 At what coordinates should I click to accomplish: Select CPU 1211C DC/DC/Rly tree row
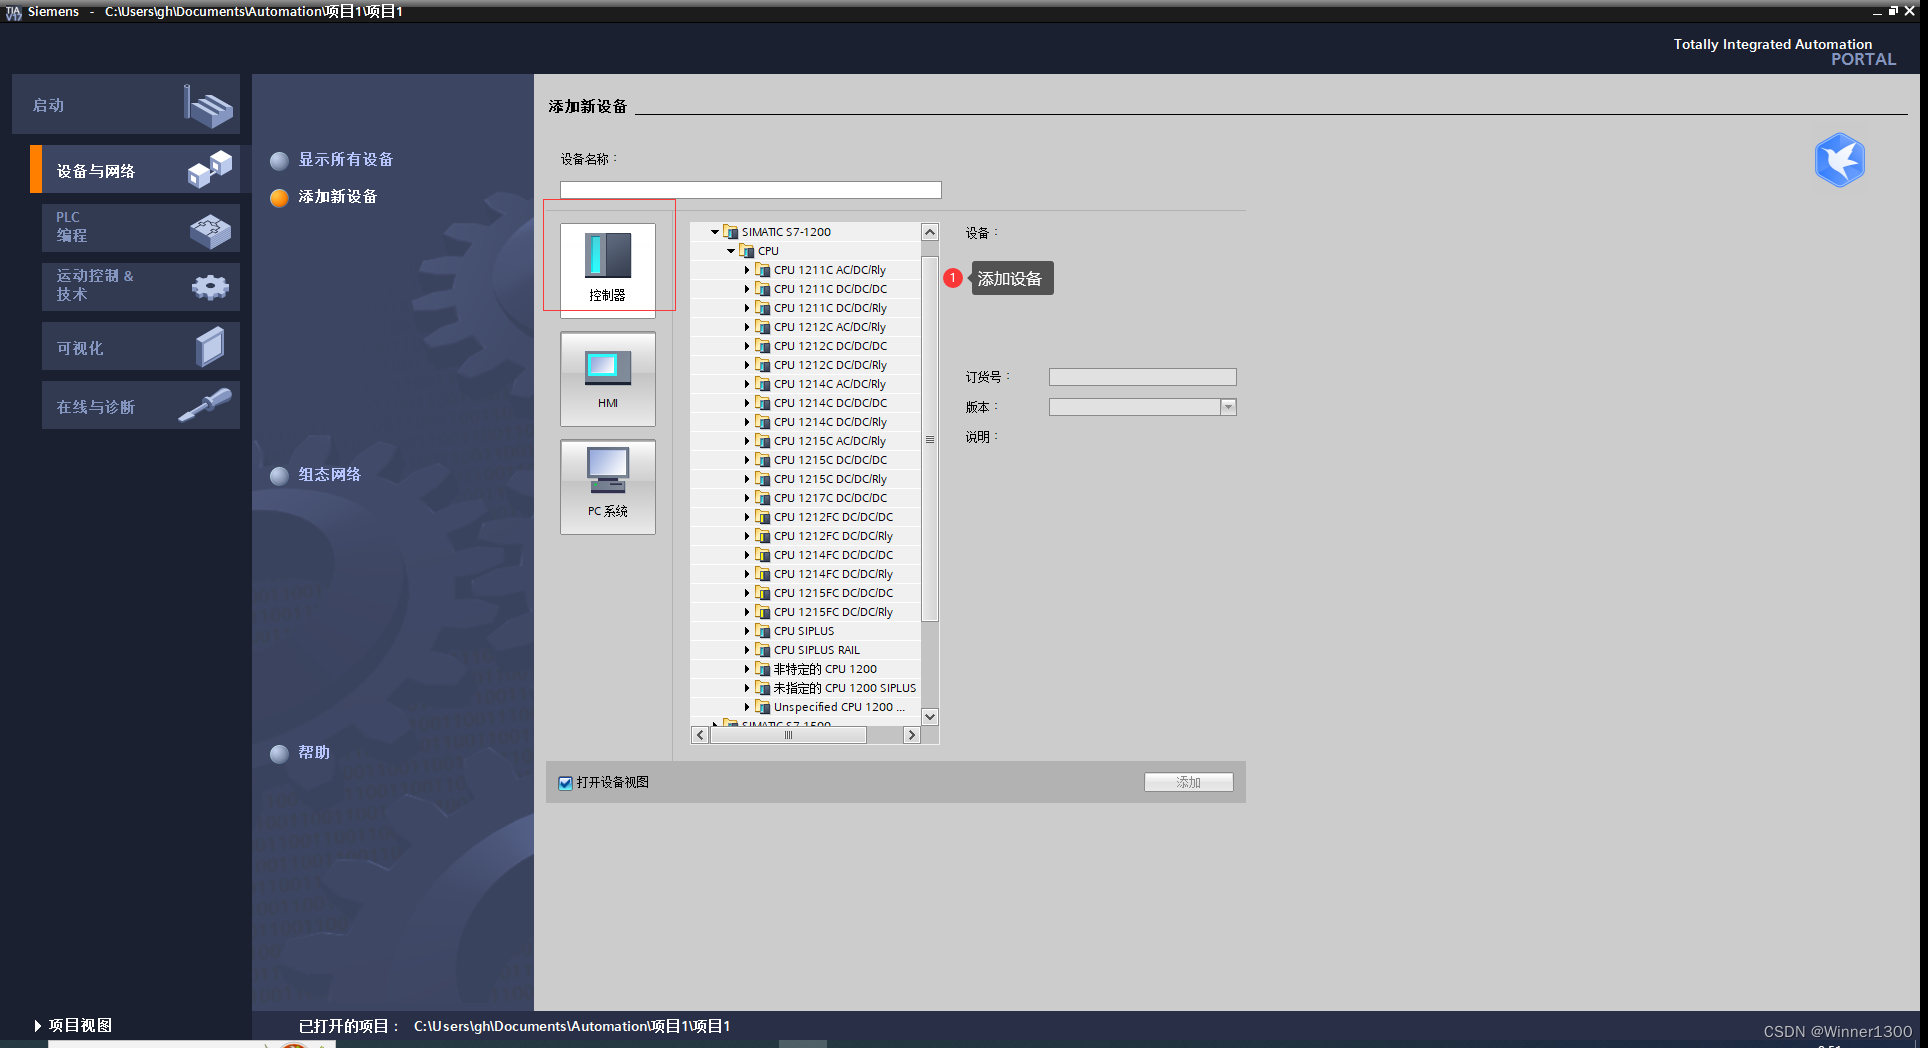pos(805,308)
